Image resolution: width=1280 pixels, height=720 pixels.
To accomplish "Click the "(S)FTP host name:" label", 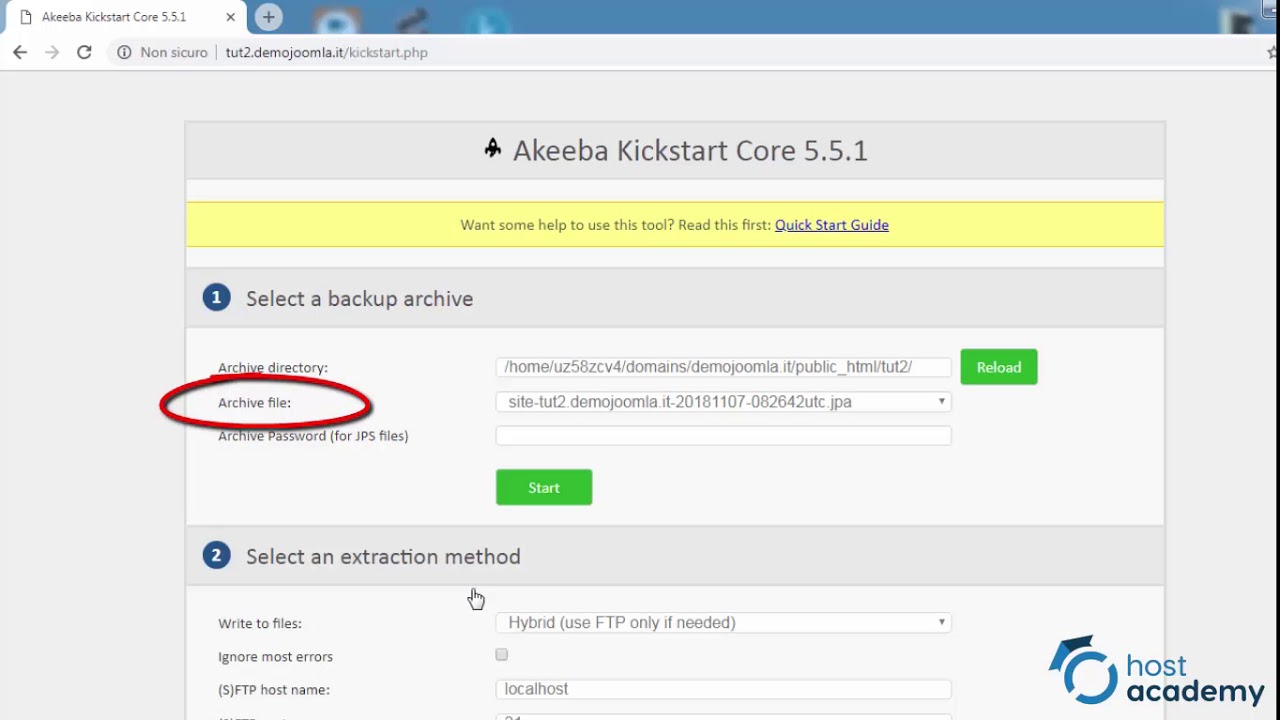I will (x=274, y=690).
